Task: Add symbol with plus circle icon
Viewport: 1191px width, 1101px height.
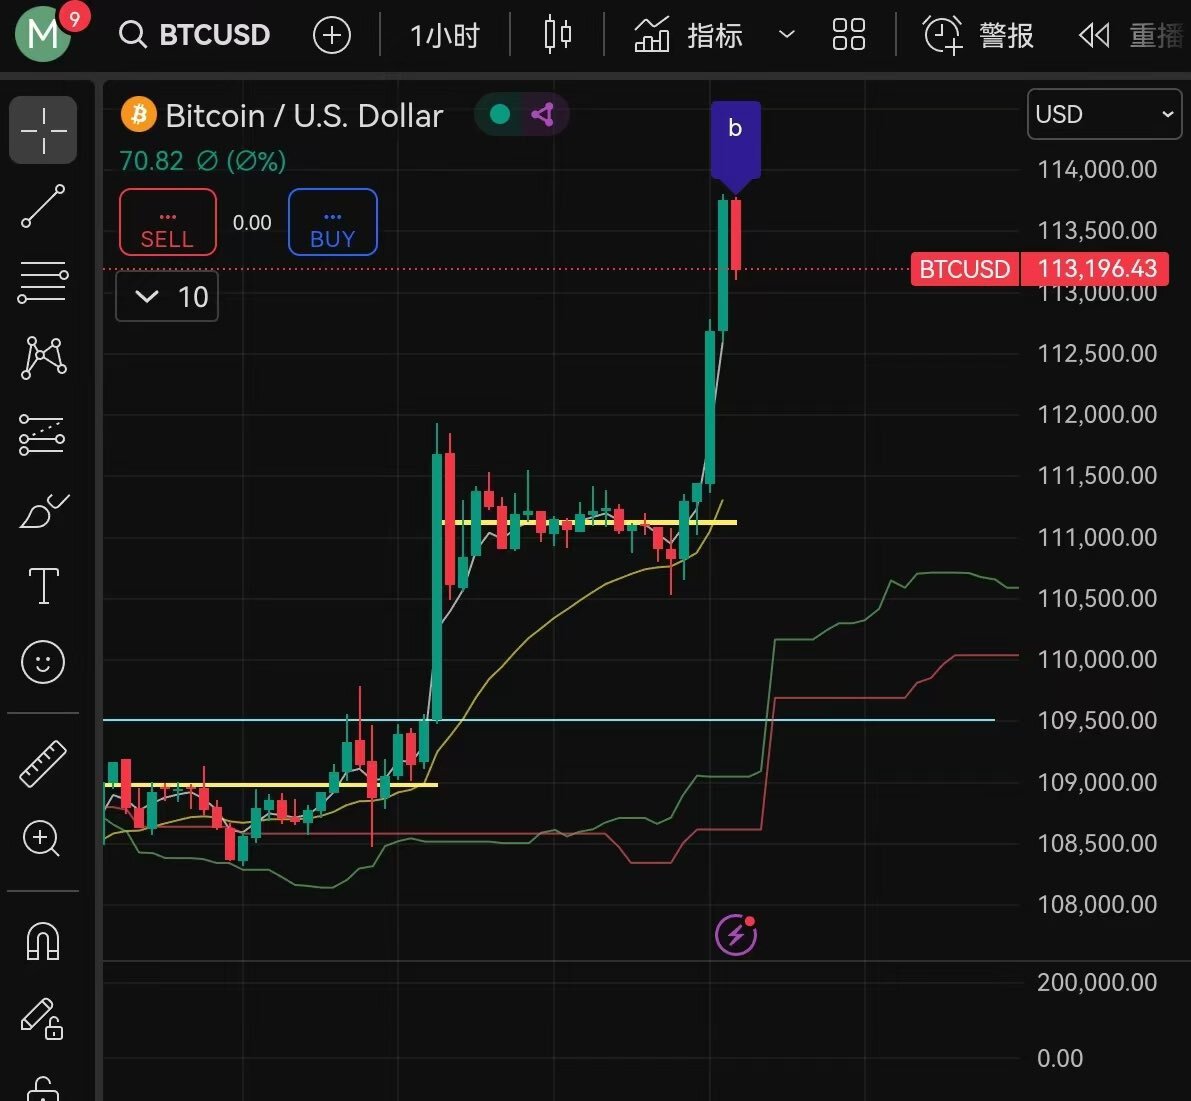Action: tap(332, 36)
